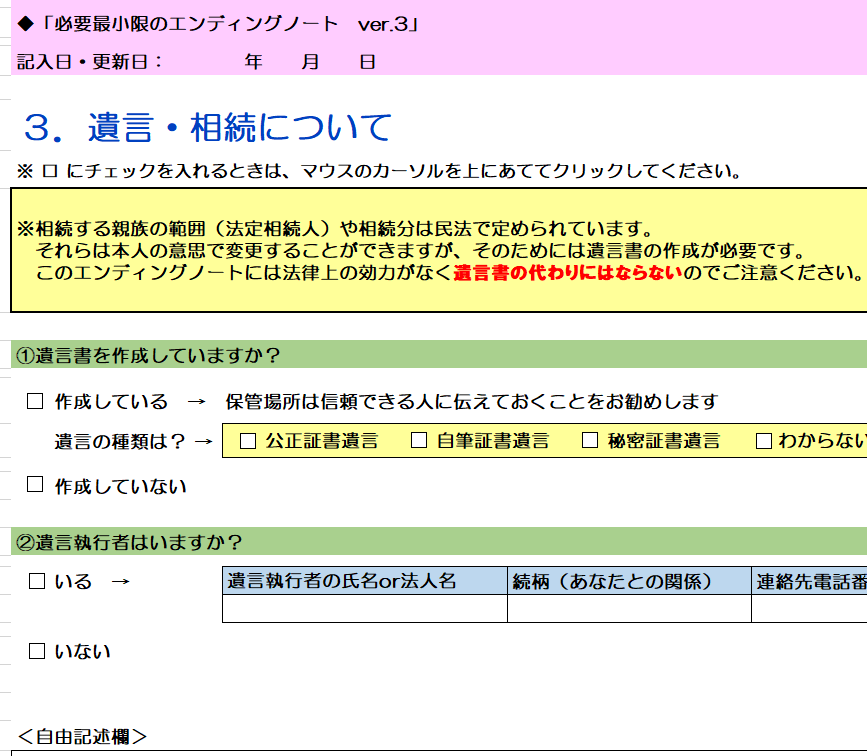The width and height of the screenshot is (867, 756).
Task: Tick the 自筆証書遺言 checkbox
Action: 419,440
